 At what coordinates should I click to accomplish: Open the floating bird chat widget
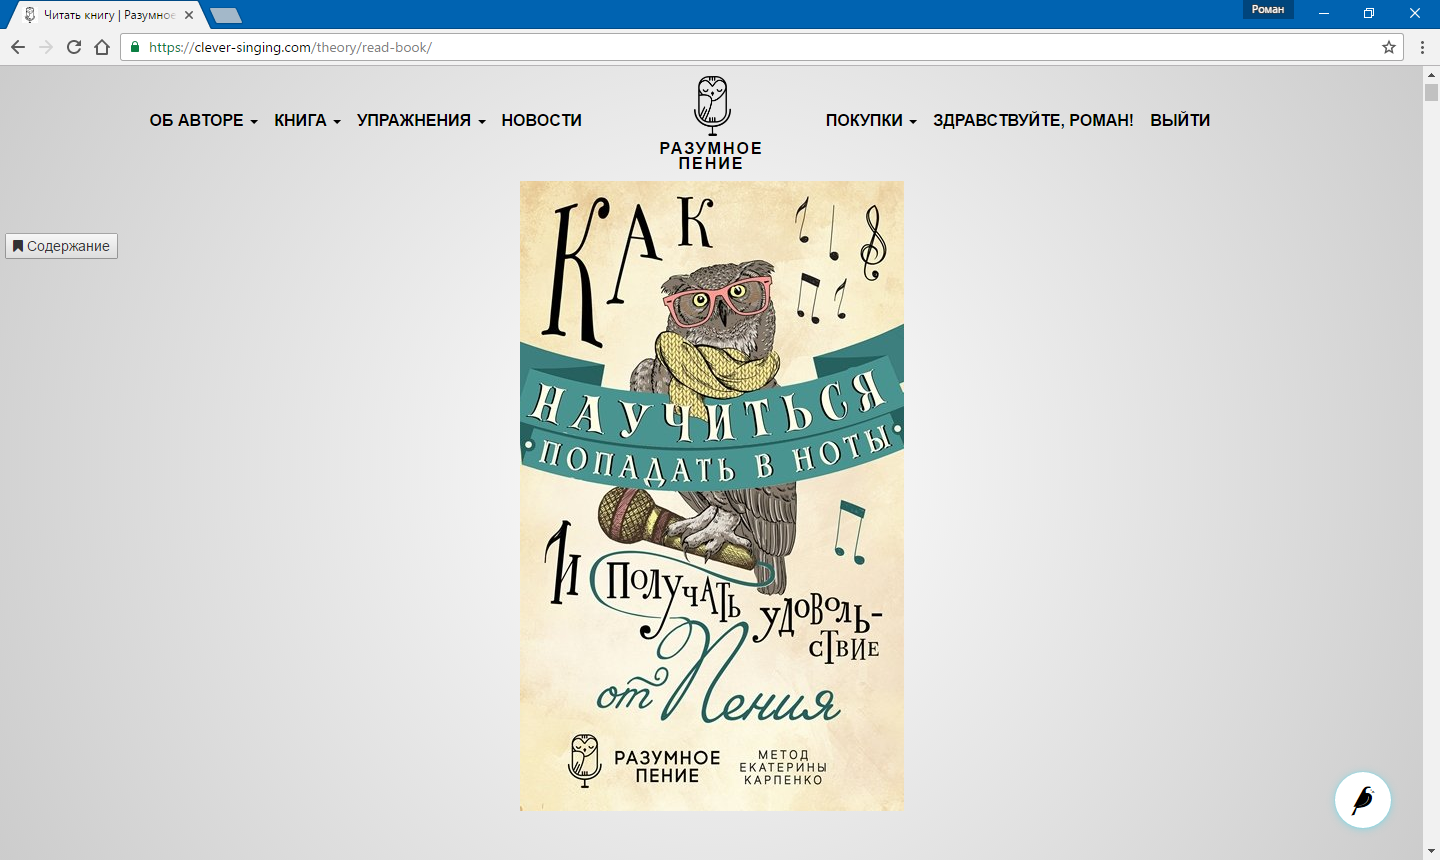tap(1363, 800)
